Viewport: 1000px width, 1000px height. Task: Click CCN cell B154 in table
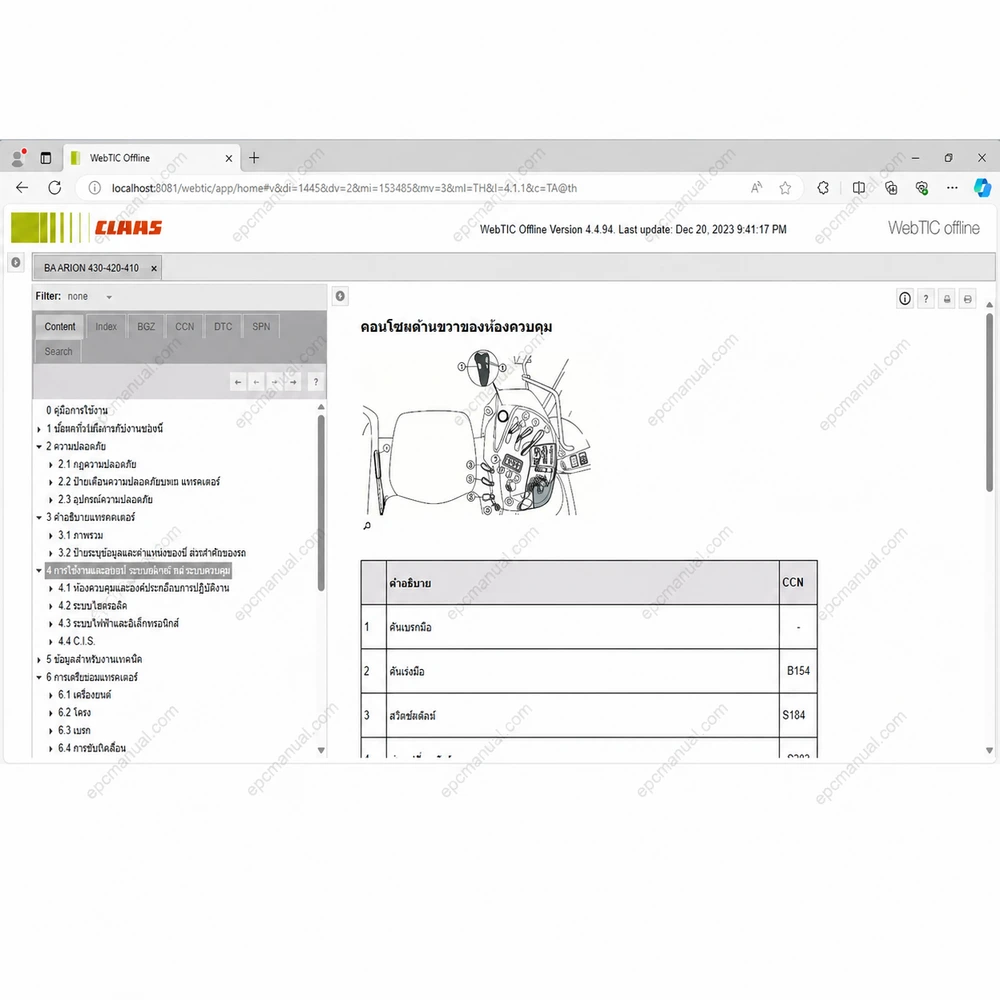click(x=798, y=671)
